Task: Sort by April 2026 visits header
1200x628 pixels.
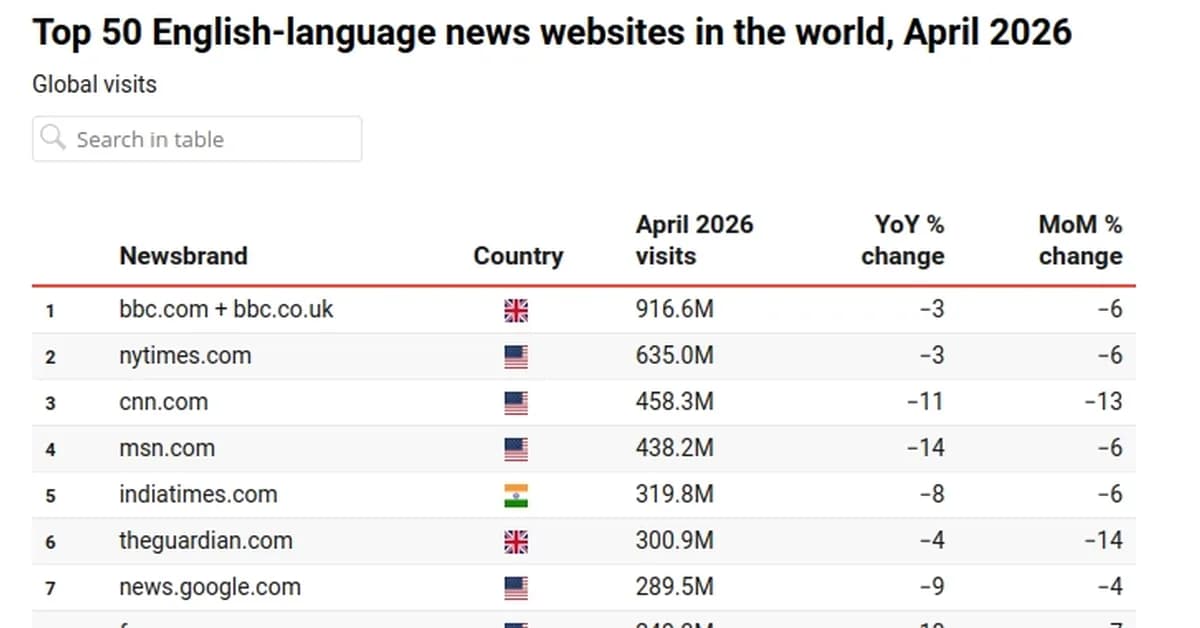Action: click(x=694, y=240)
